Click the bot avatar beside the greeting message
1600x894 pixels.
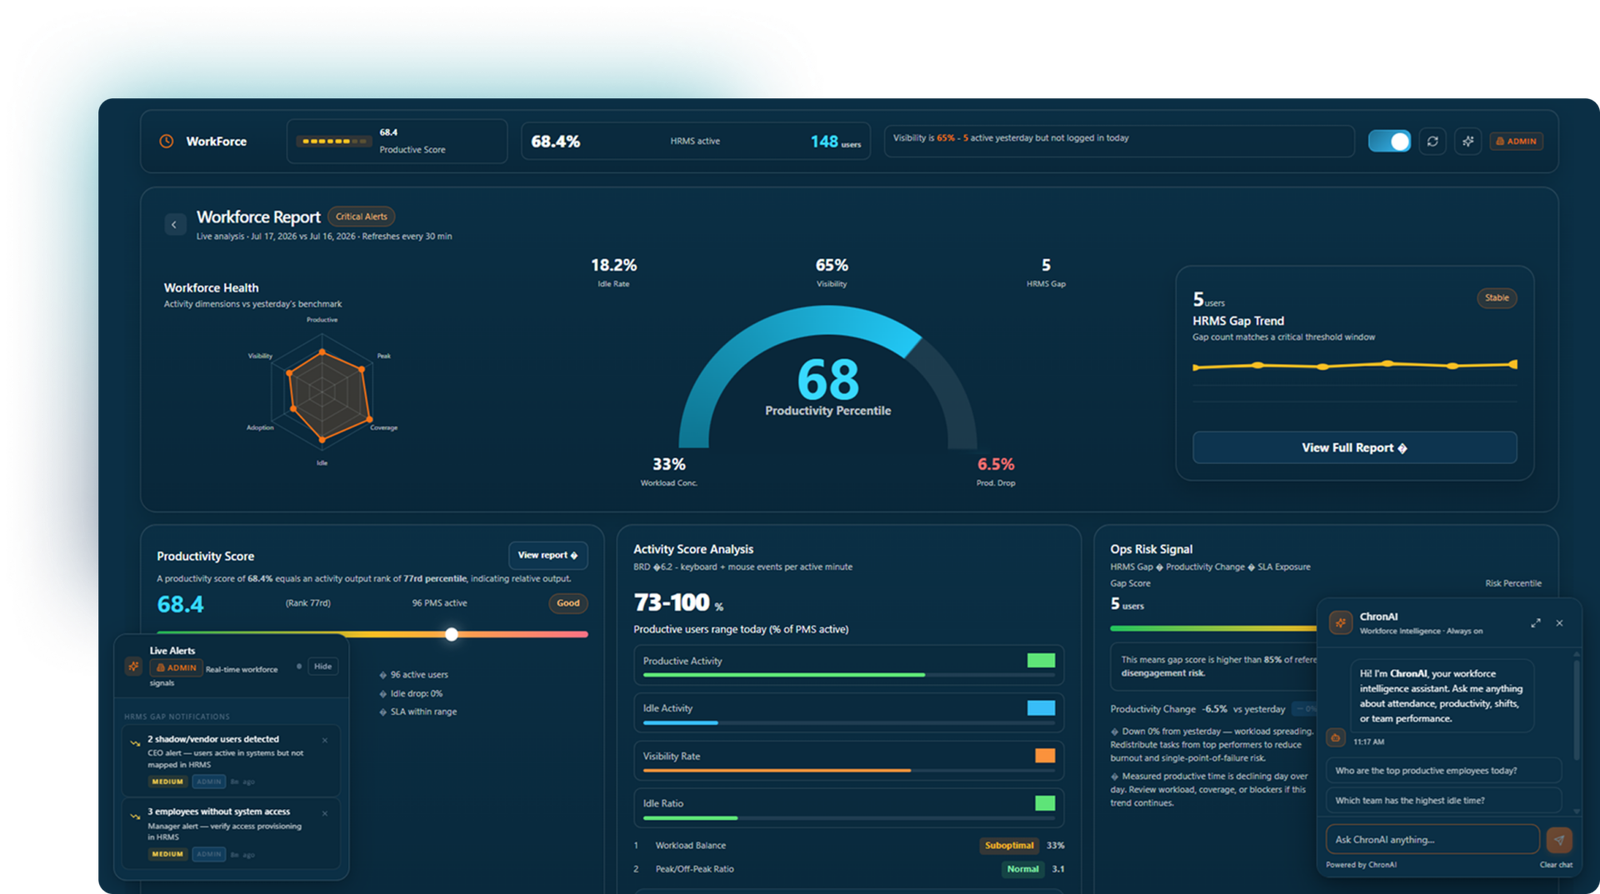(1335, 737)
